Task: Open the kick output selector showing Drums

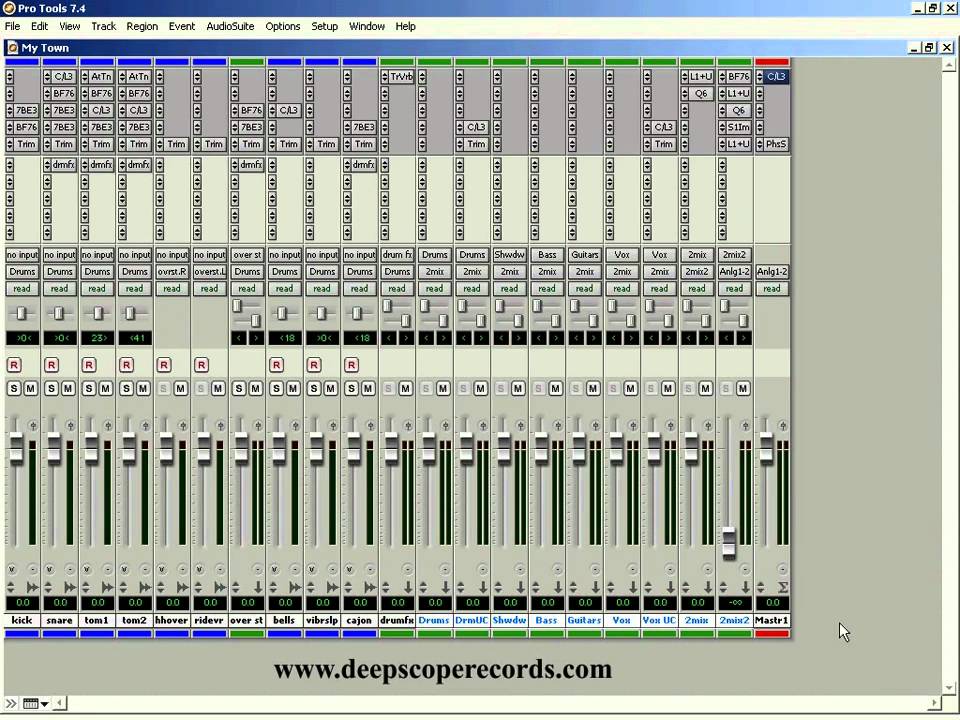Action: click(x=23, y=272)
